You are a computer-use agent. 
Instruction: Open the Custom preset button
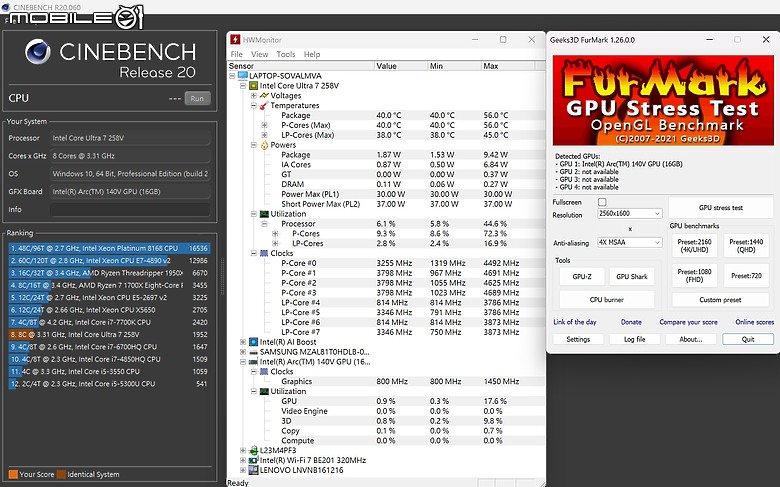720,300
